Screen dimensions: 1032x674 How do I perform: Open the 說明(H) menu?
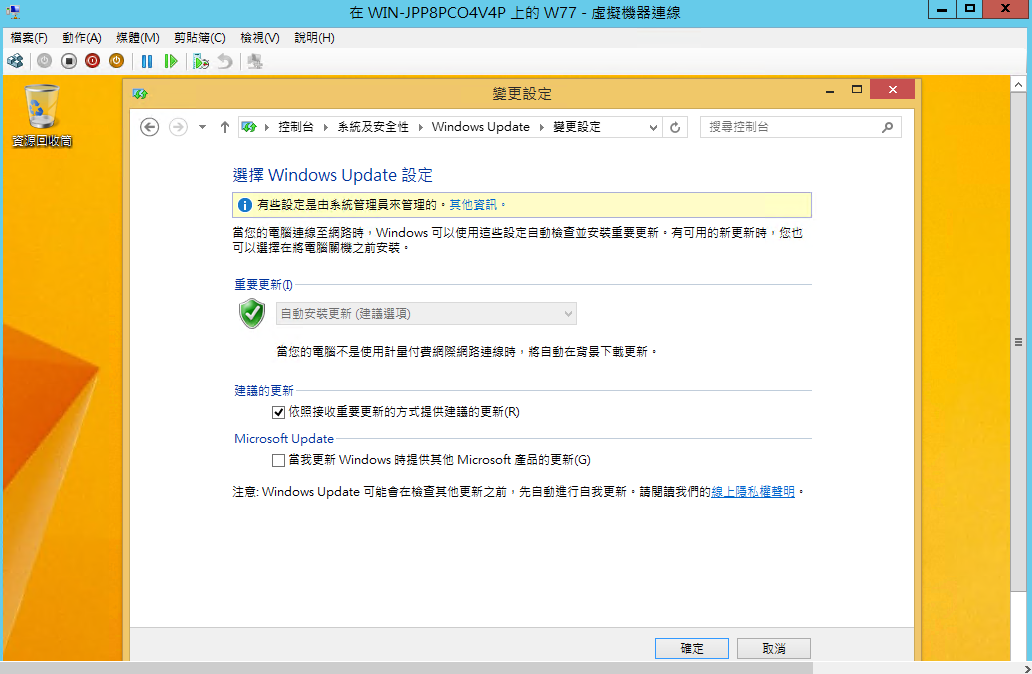click(x=314, y=38)
